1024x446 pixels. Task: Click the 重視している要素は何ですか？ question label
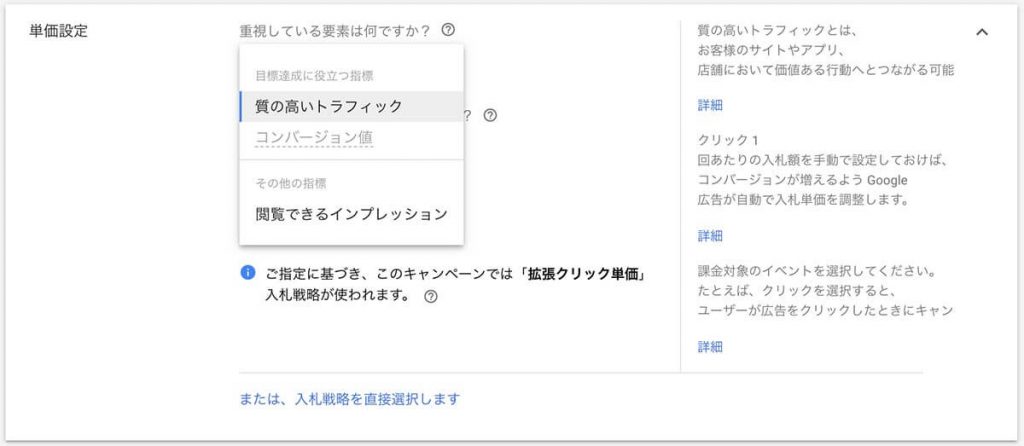[336, 31]
